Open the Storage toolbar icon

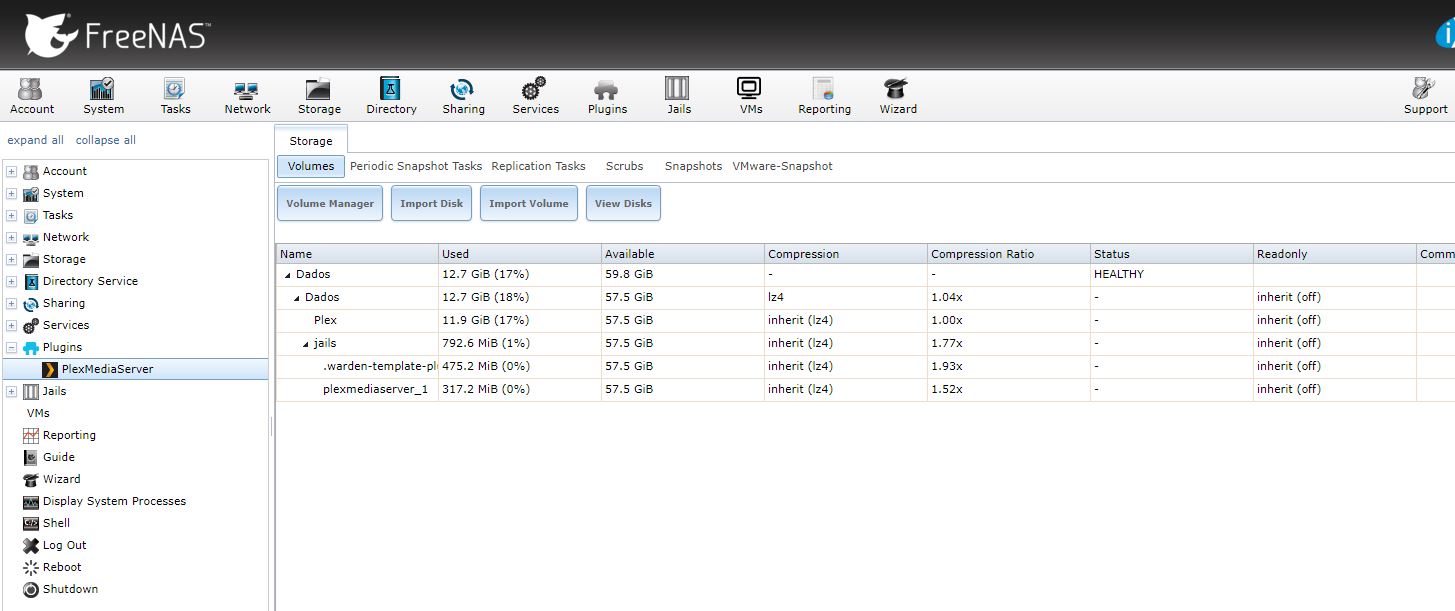pyautogui.click(x=319, y=96)
